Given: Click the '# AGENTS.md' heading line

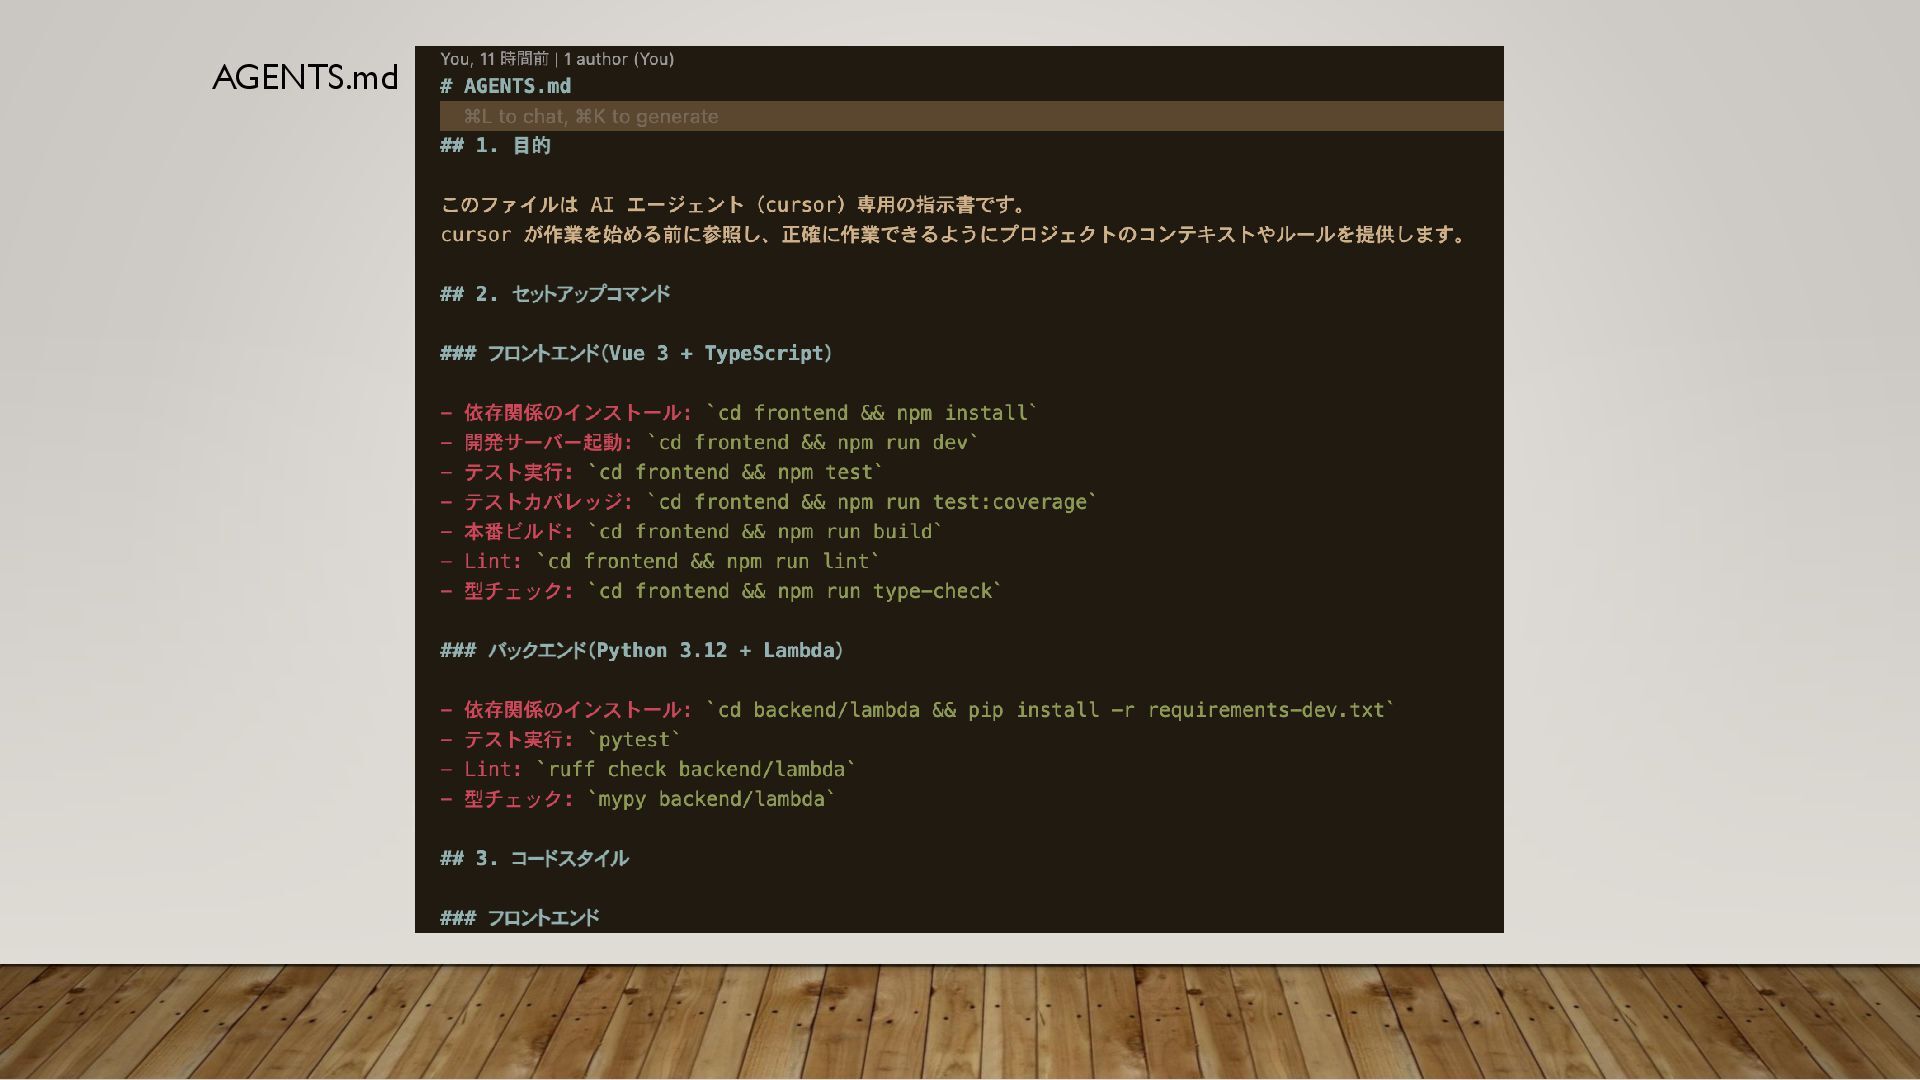Looking at the screenshot, I should 506,86.
